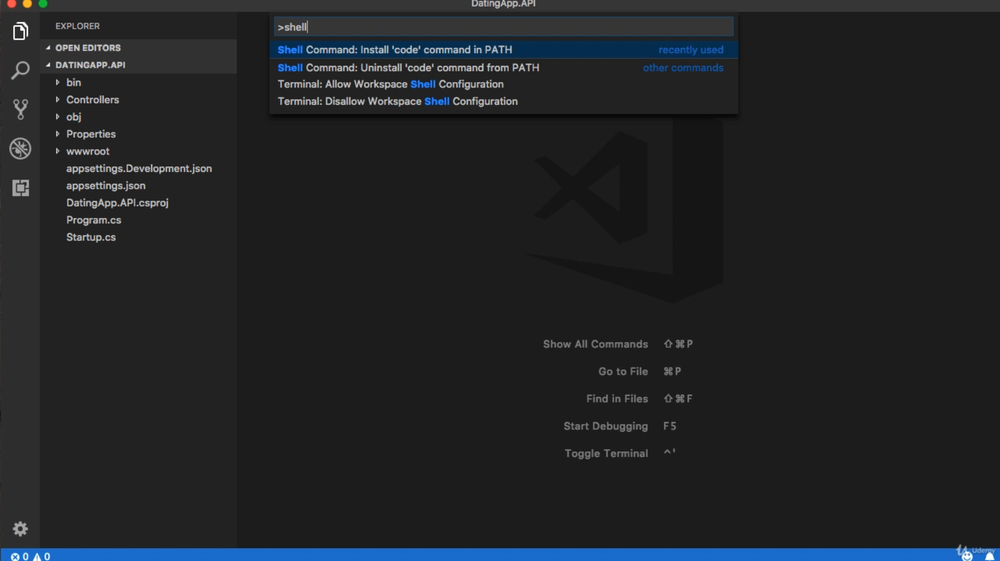Screen dimensions: 1000x561
Task: Collapse the DATINGAPP.API section
Action: (48, 65)
